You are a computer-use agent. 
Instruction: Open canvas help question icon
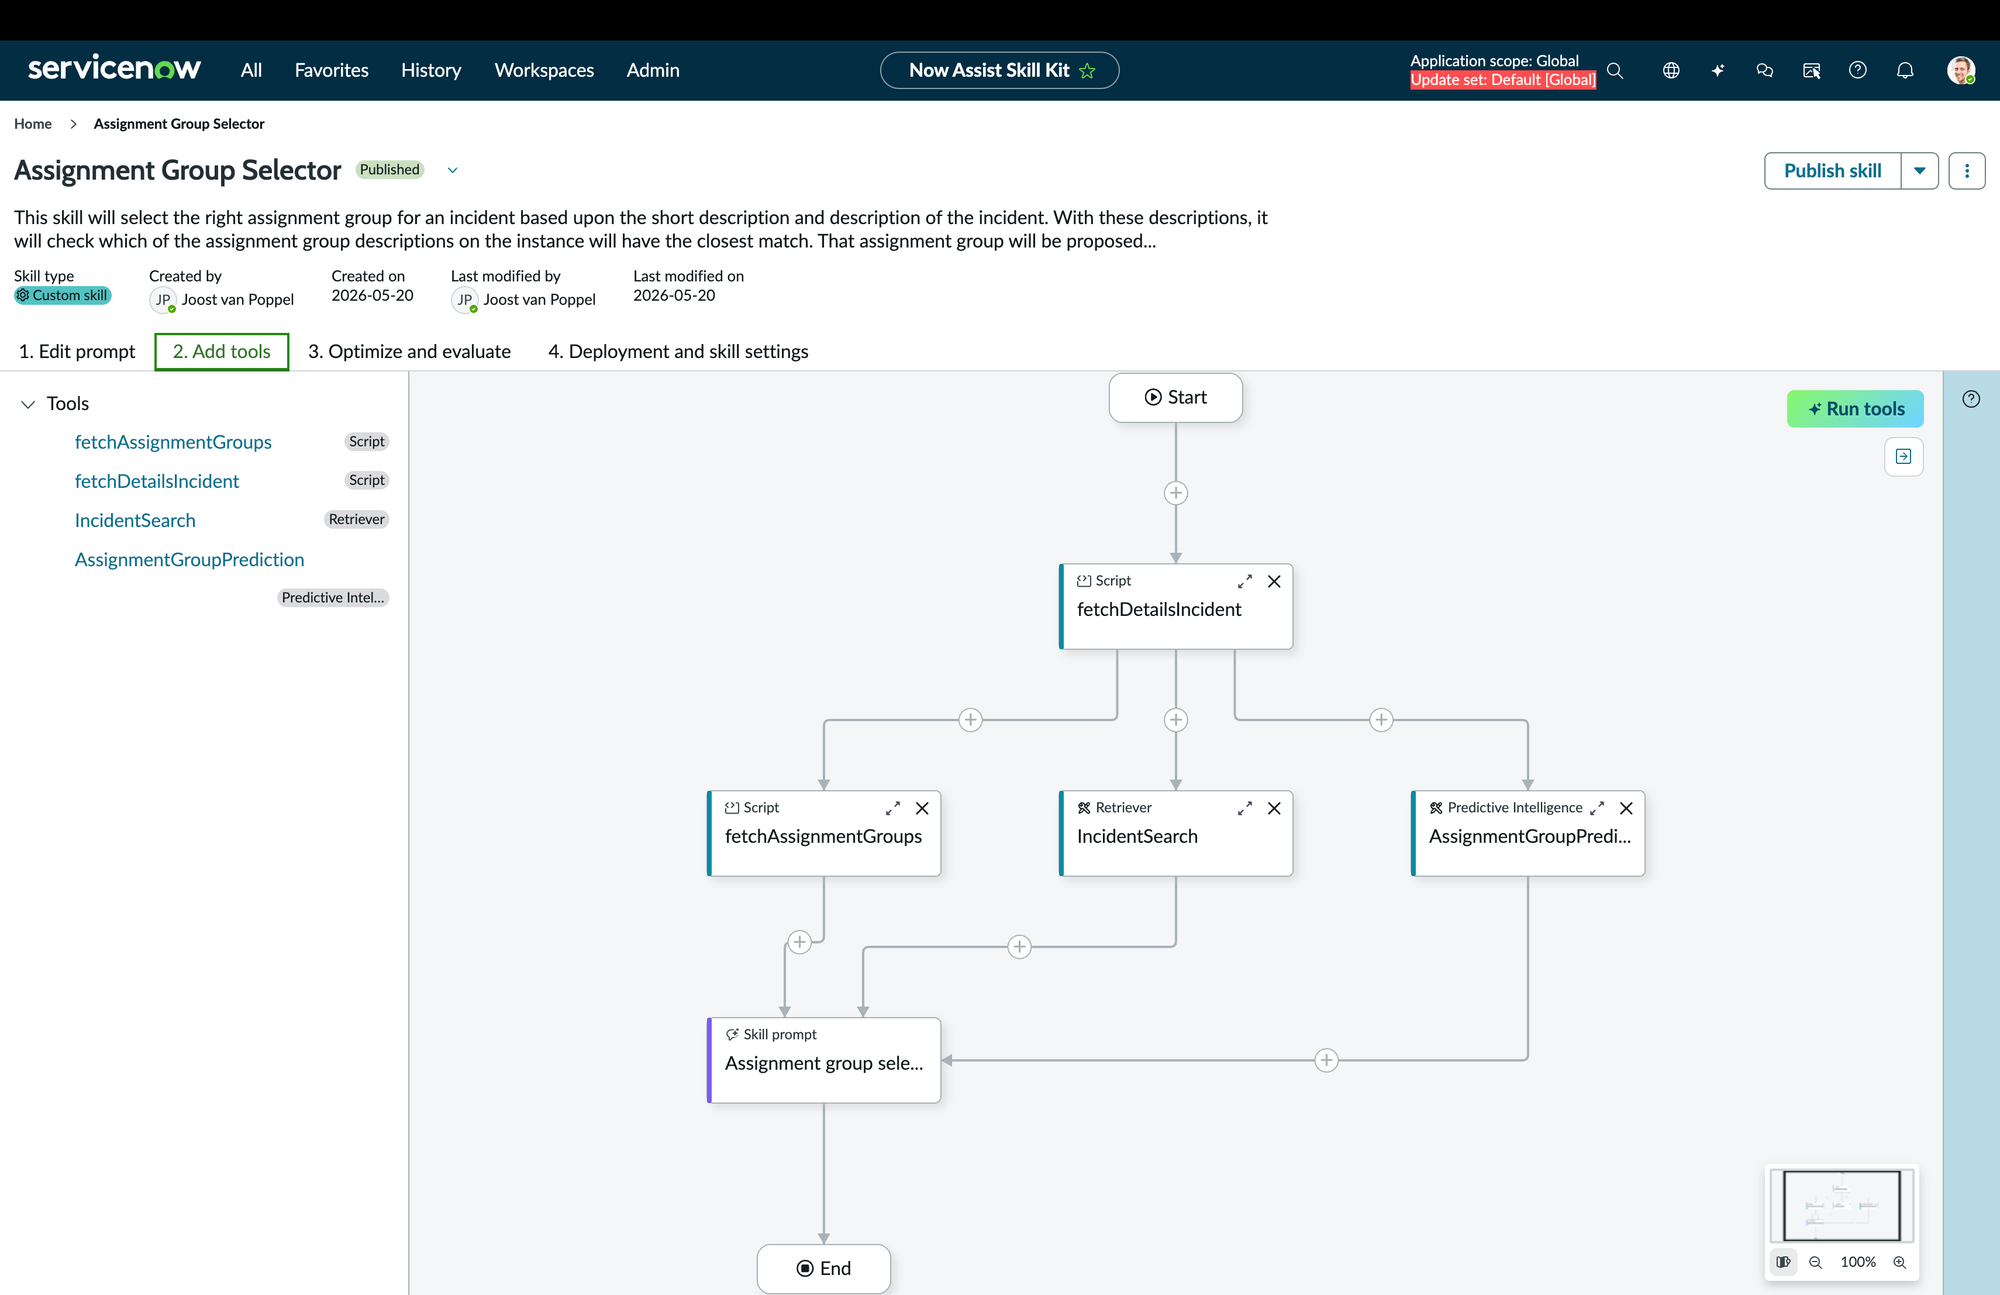(x=1971, y=399)
